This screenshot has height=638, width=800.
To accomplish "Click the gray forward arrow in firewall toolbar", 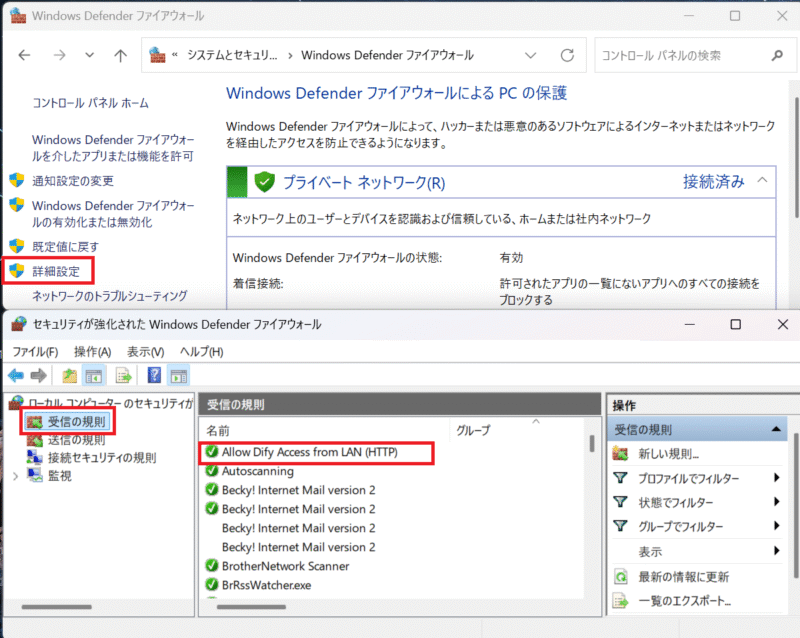I will (x=39, y=376).
